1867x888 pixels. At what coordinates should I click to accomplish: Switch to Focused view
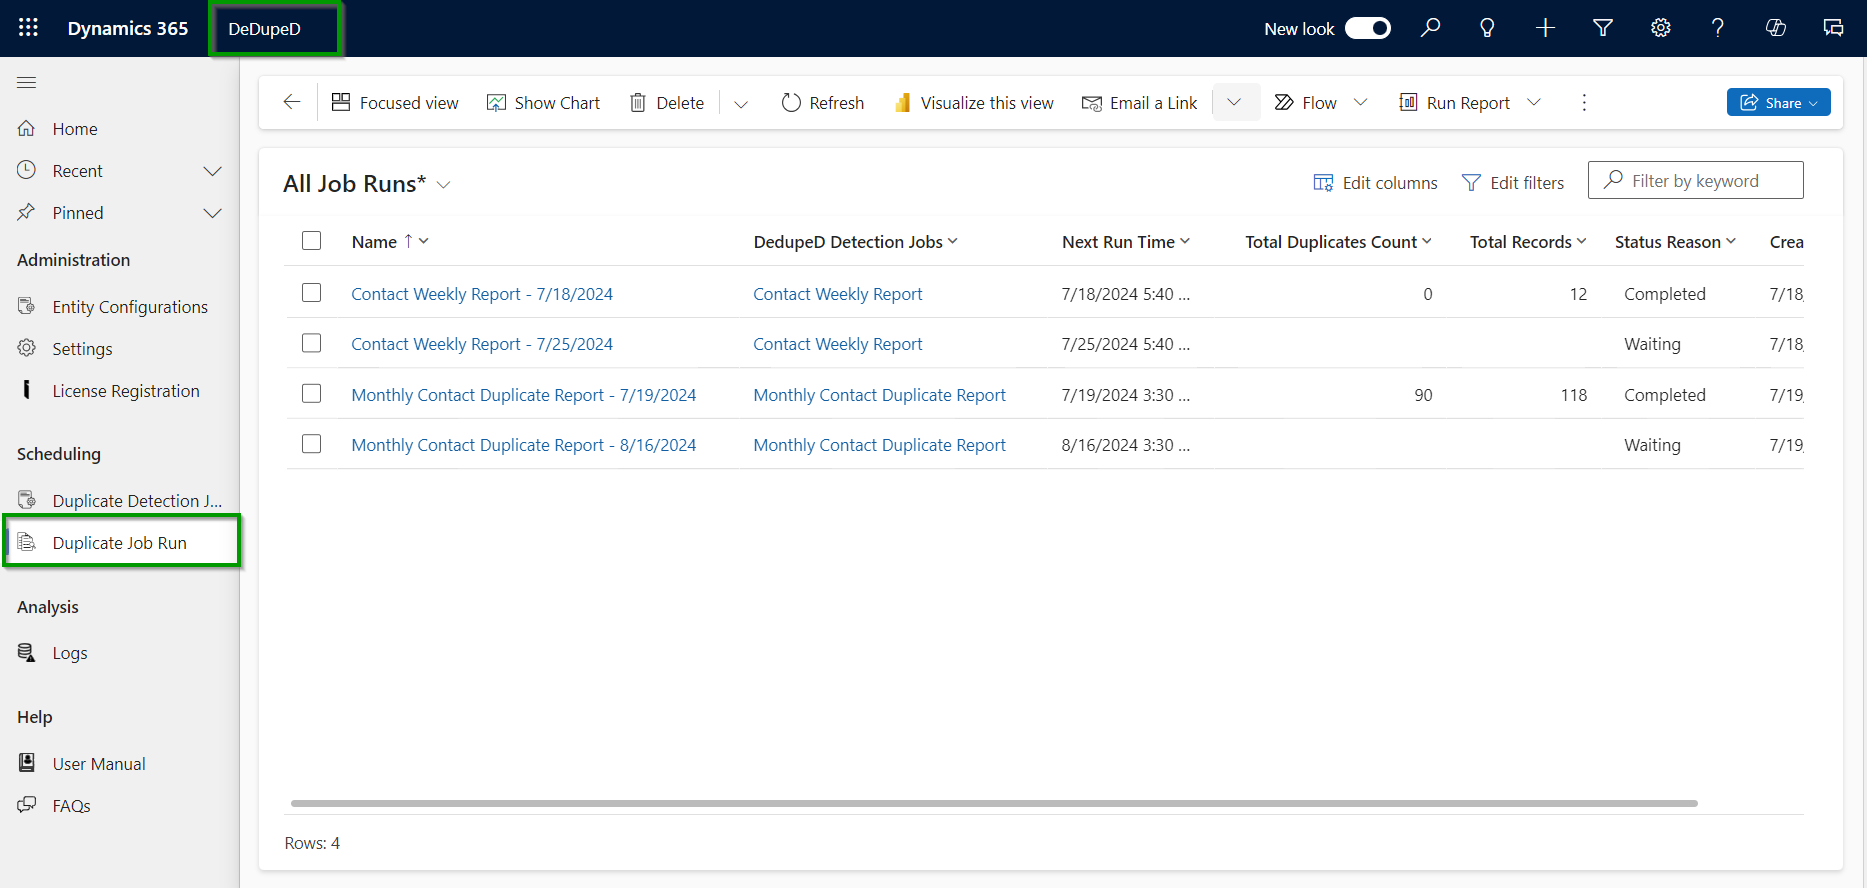point(395,102)
